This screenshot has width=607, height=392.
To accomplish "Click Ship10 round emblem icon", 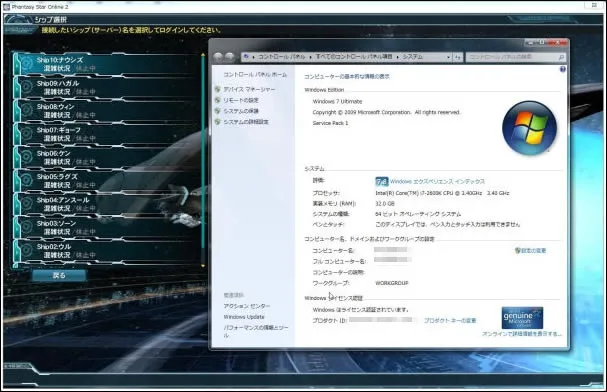I will coord(26,64).
